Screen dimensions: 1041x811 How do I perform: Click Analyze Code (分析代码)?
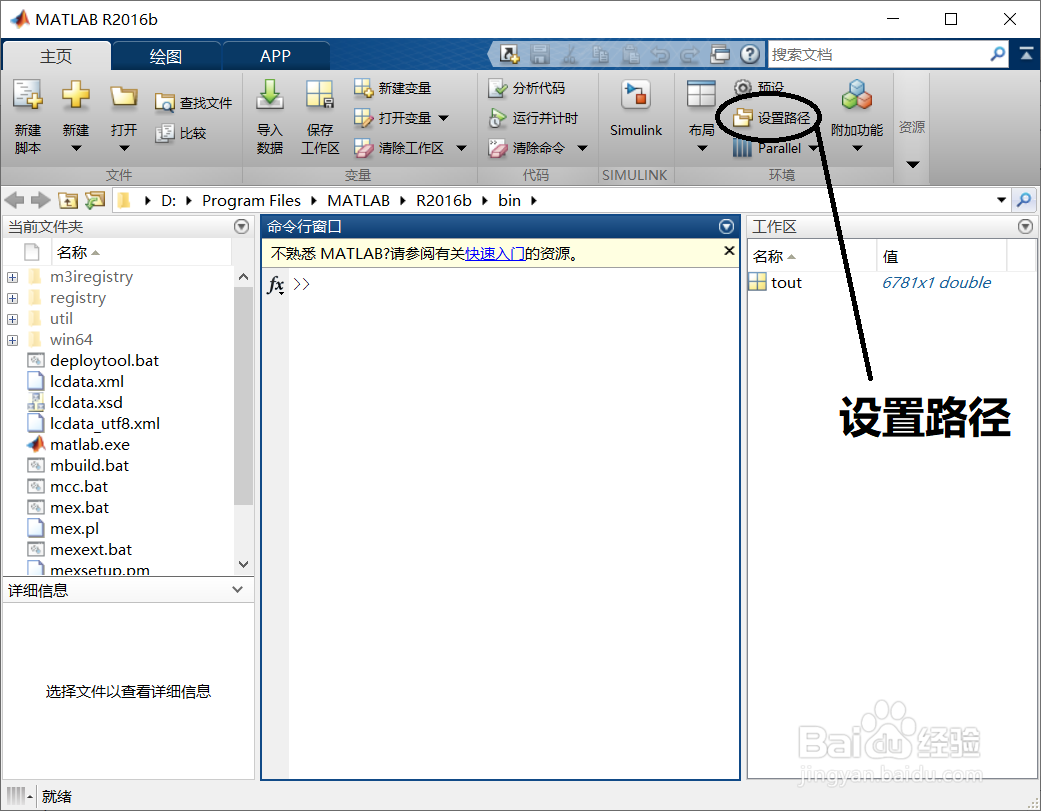526,88
